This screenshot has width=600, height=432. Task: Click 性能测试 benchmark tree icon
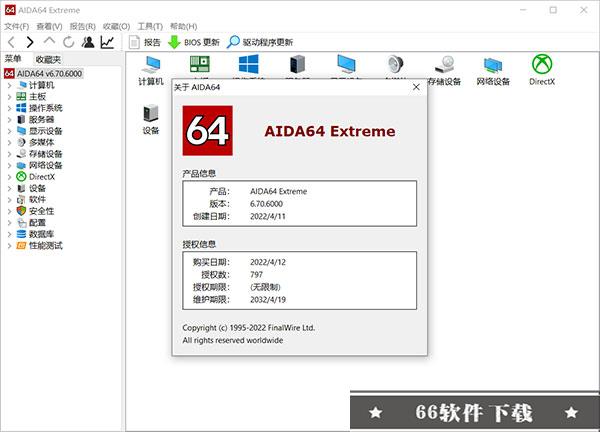[21, 246]
